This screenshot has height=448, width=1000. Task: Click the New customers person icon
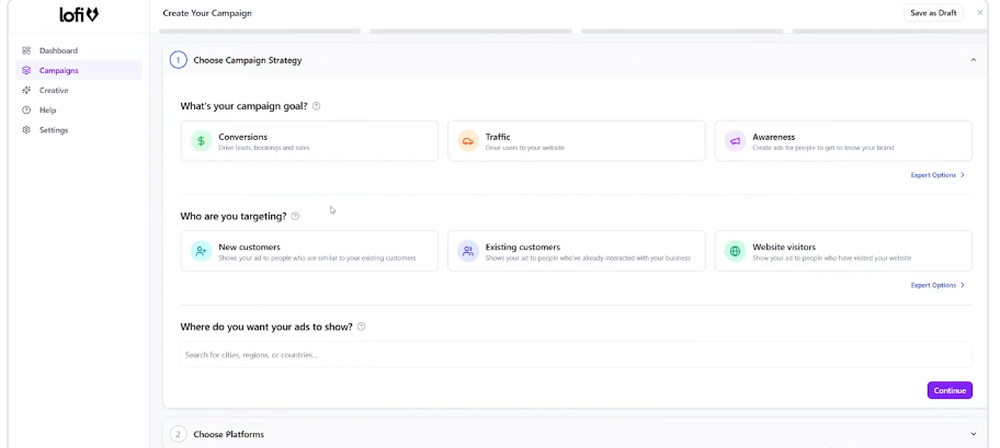point(201,251)
